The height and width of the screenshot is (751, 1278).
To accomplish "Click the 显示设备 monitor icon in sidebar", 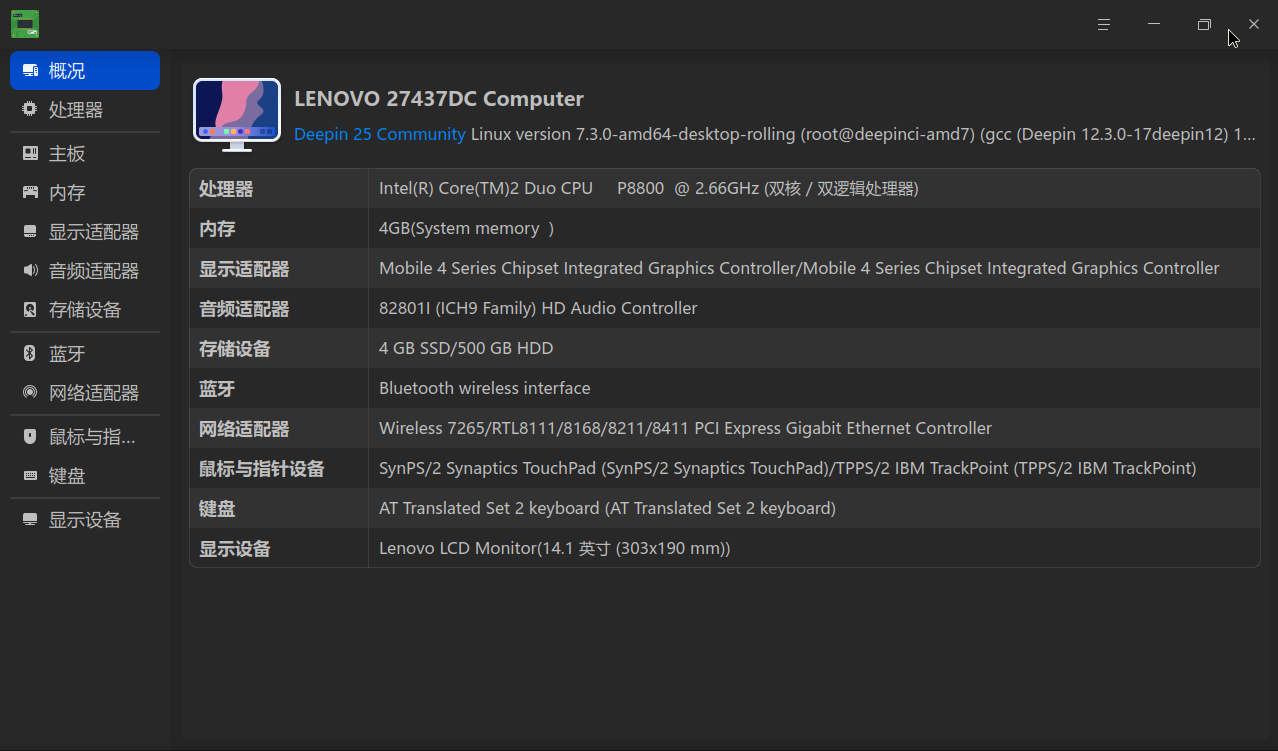I will [30, 520].
